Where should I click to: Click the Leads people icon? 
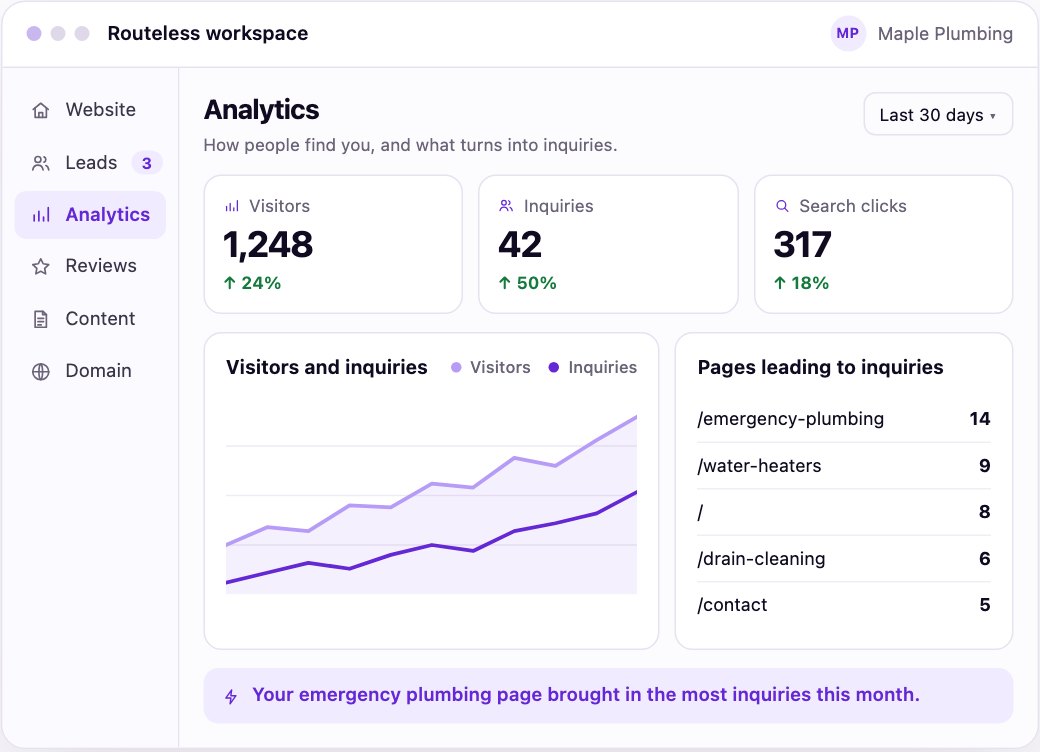point(40,163)
